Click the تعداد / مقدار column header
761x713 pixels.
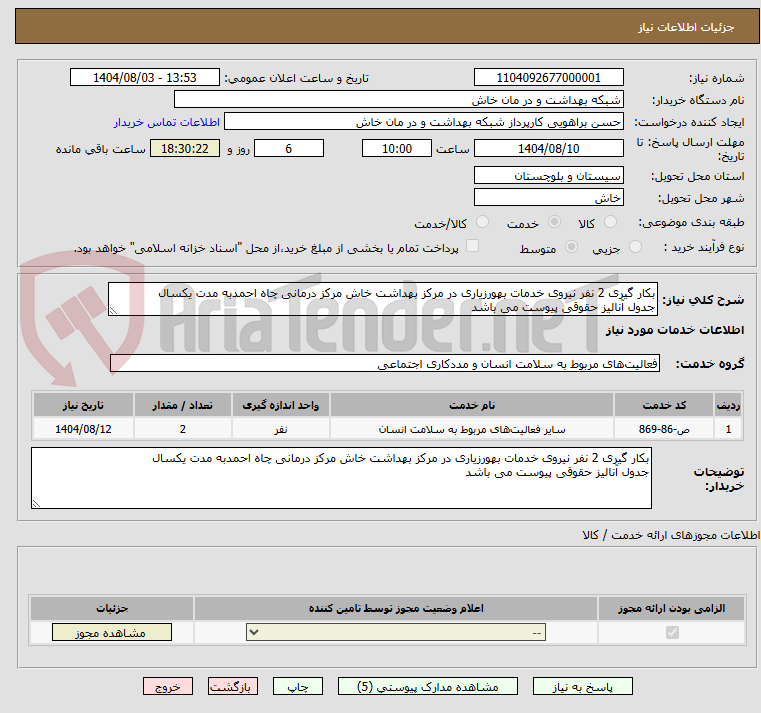point(182,405)
